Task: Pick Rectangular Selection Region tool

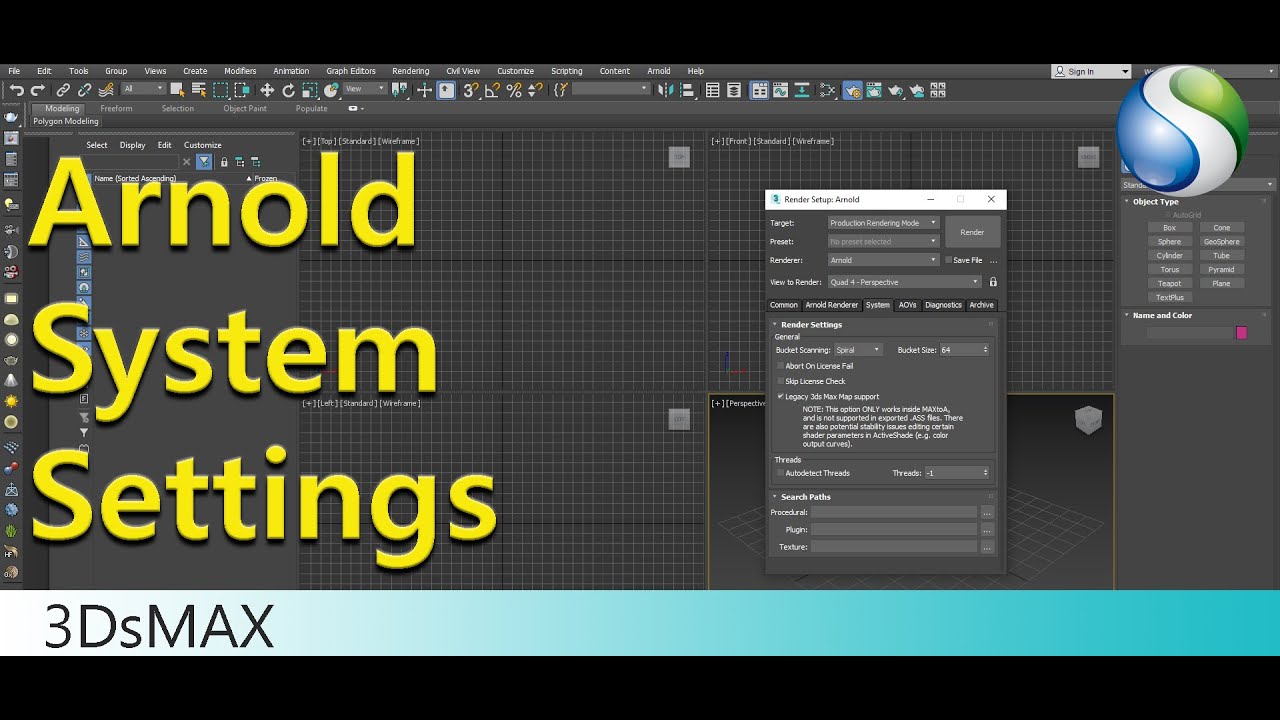Action: point(220,90)
